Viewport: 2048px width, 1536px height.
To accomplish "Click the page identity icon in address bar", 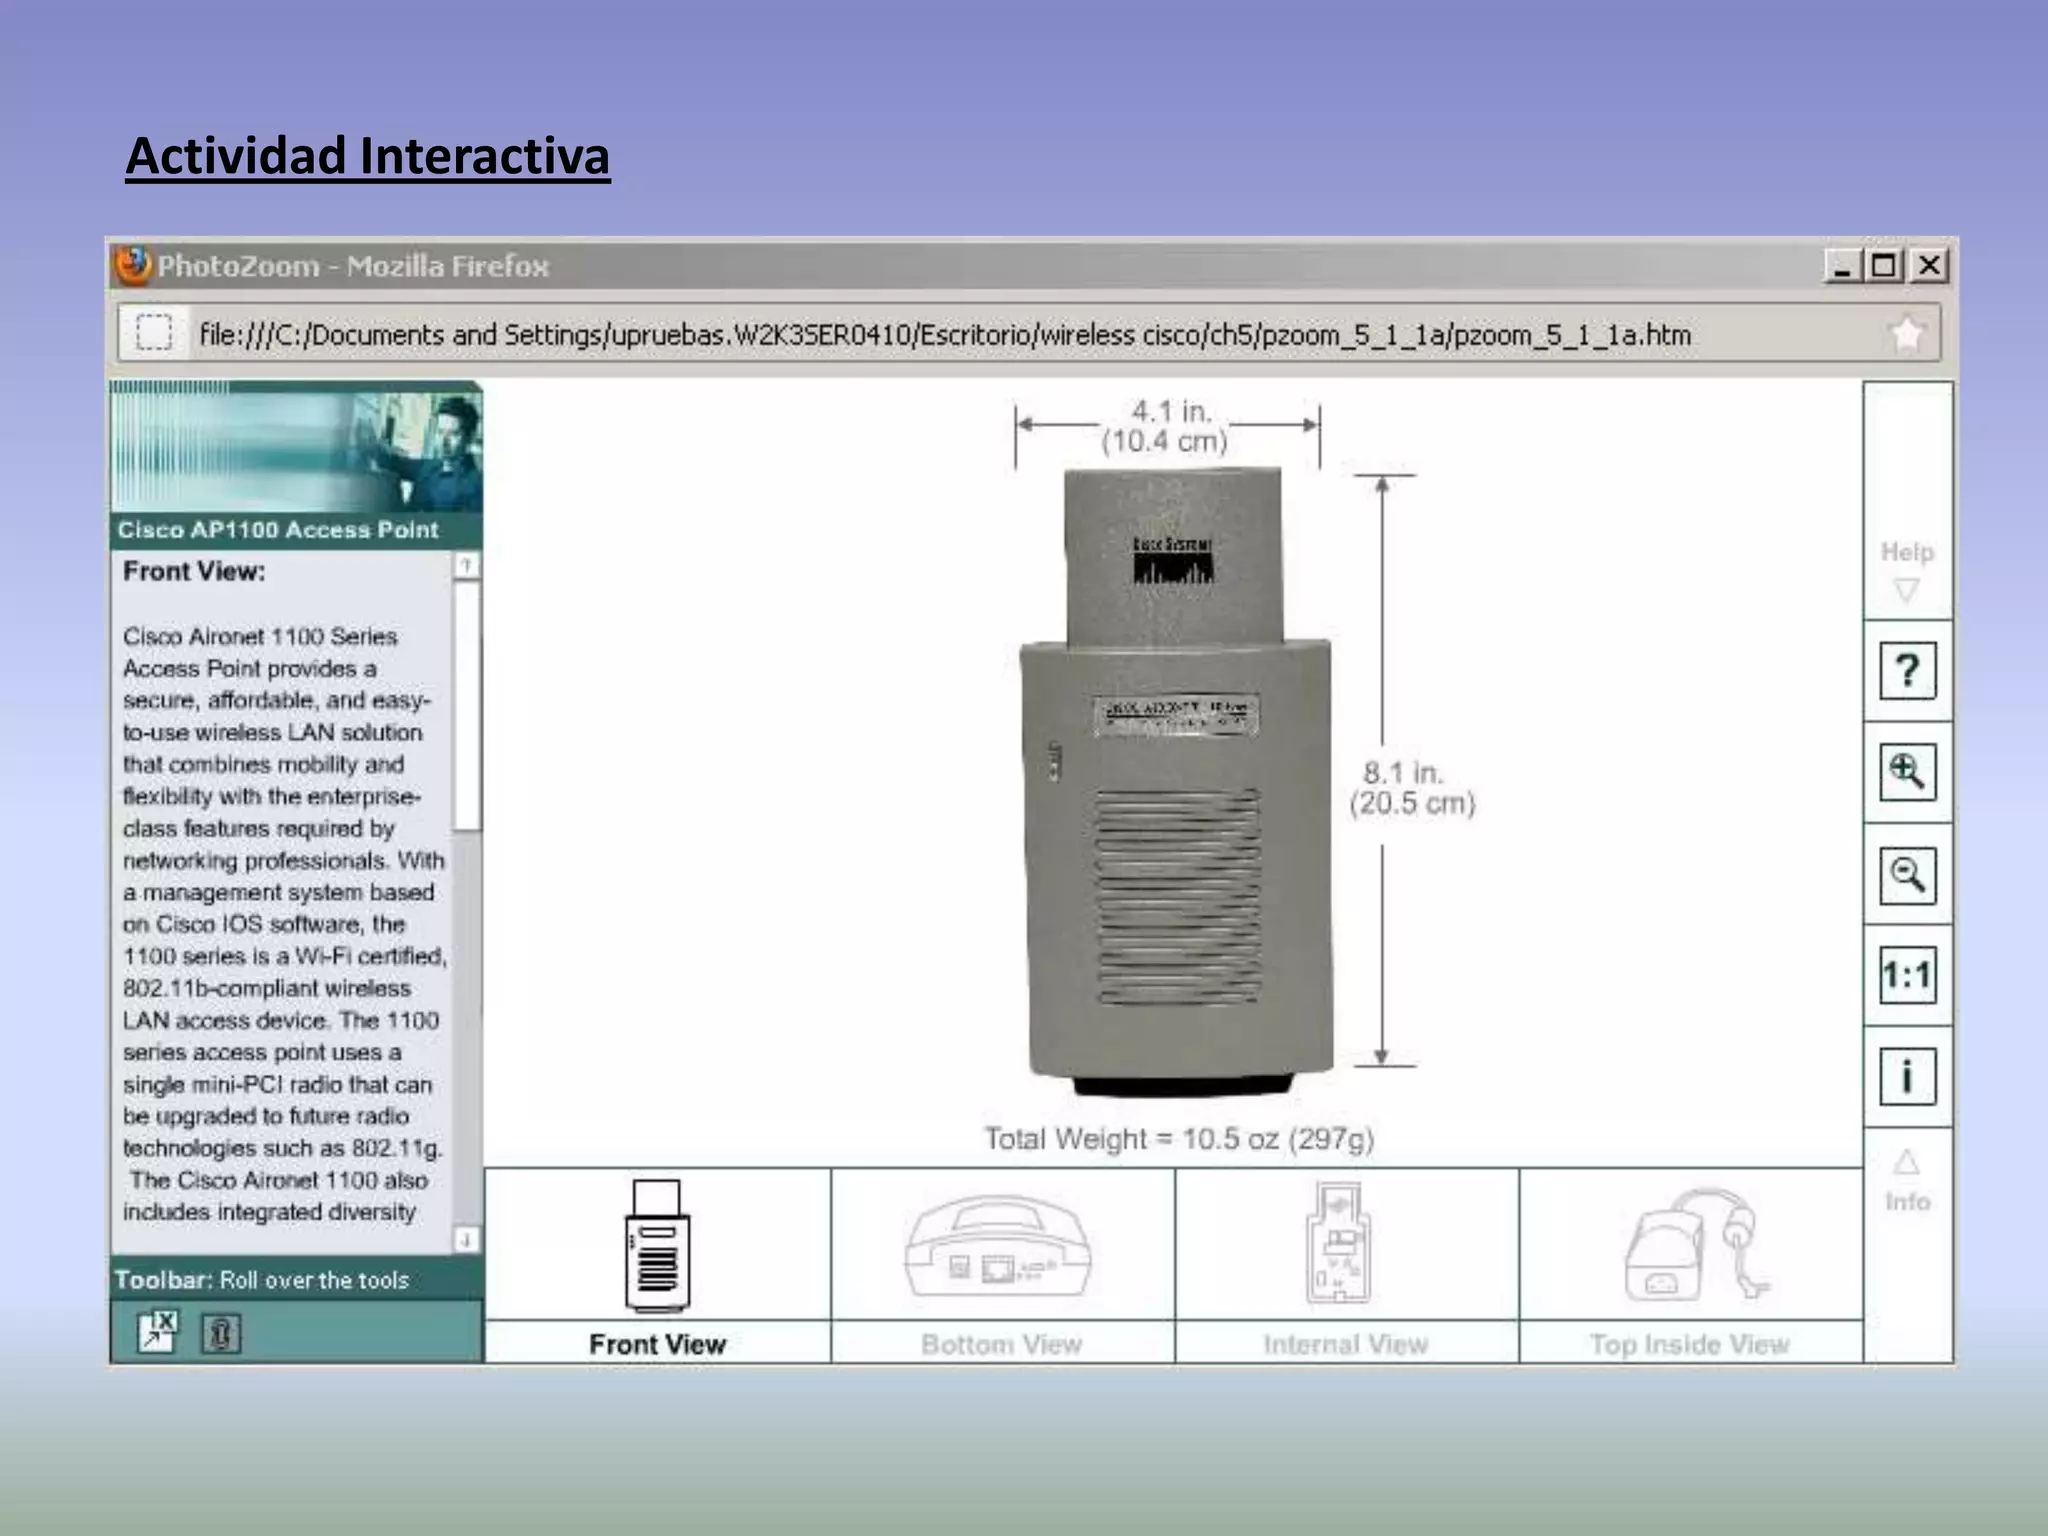I will pos(154,333).
